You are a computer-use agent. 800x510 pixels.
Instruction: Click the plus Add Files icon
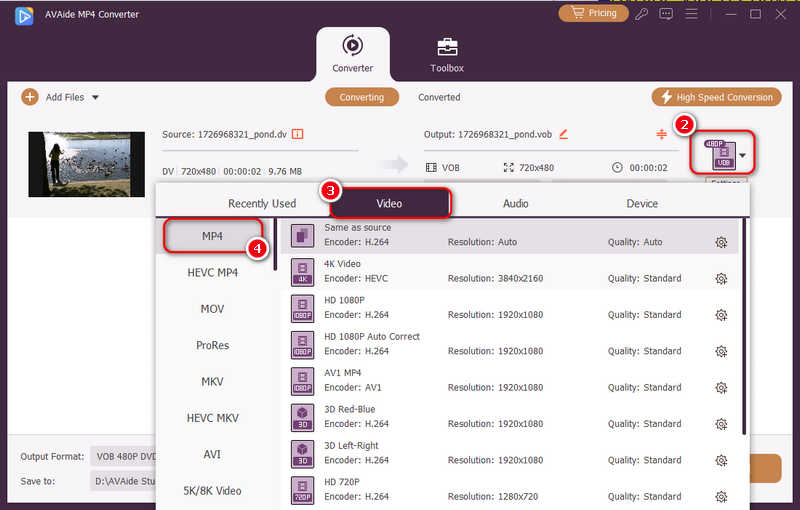click(30, 97)
